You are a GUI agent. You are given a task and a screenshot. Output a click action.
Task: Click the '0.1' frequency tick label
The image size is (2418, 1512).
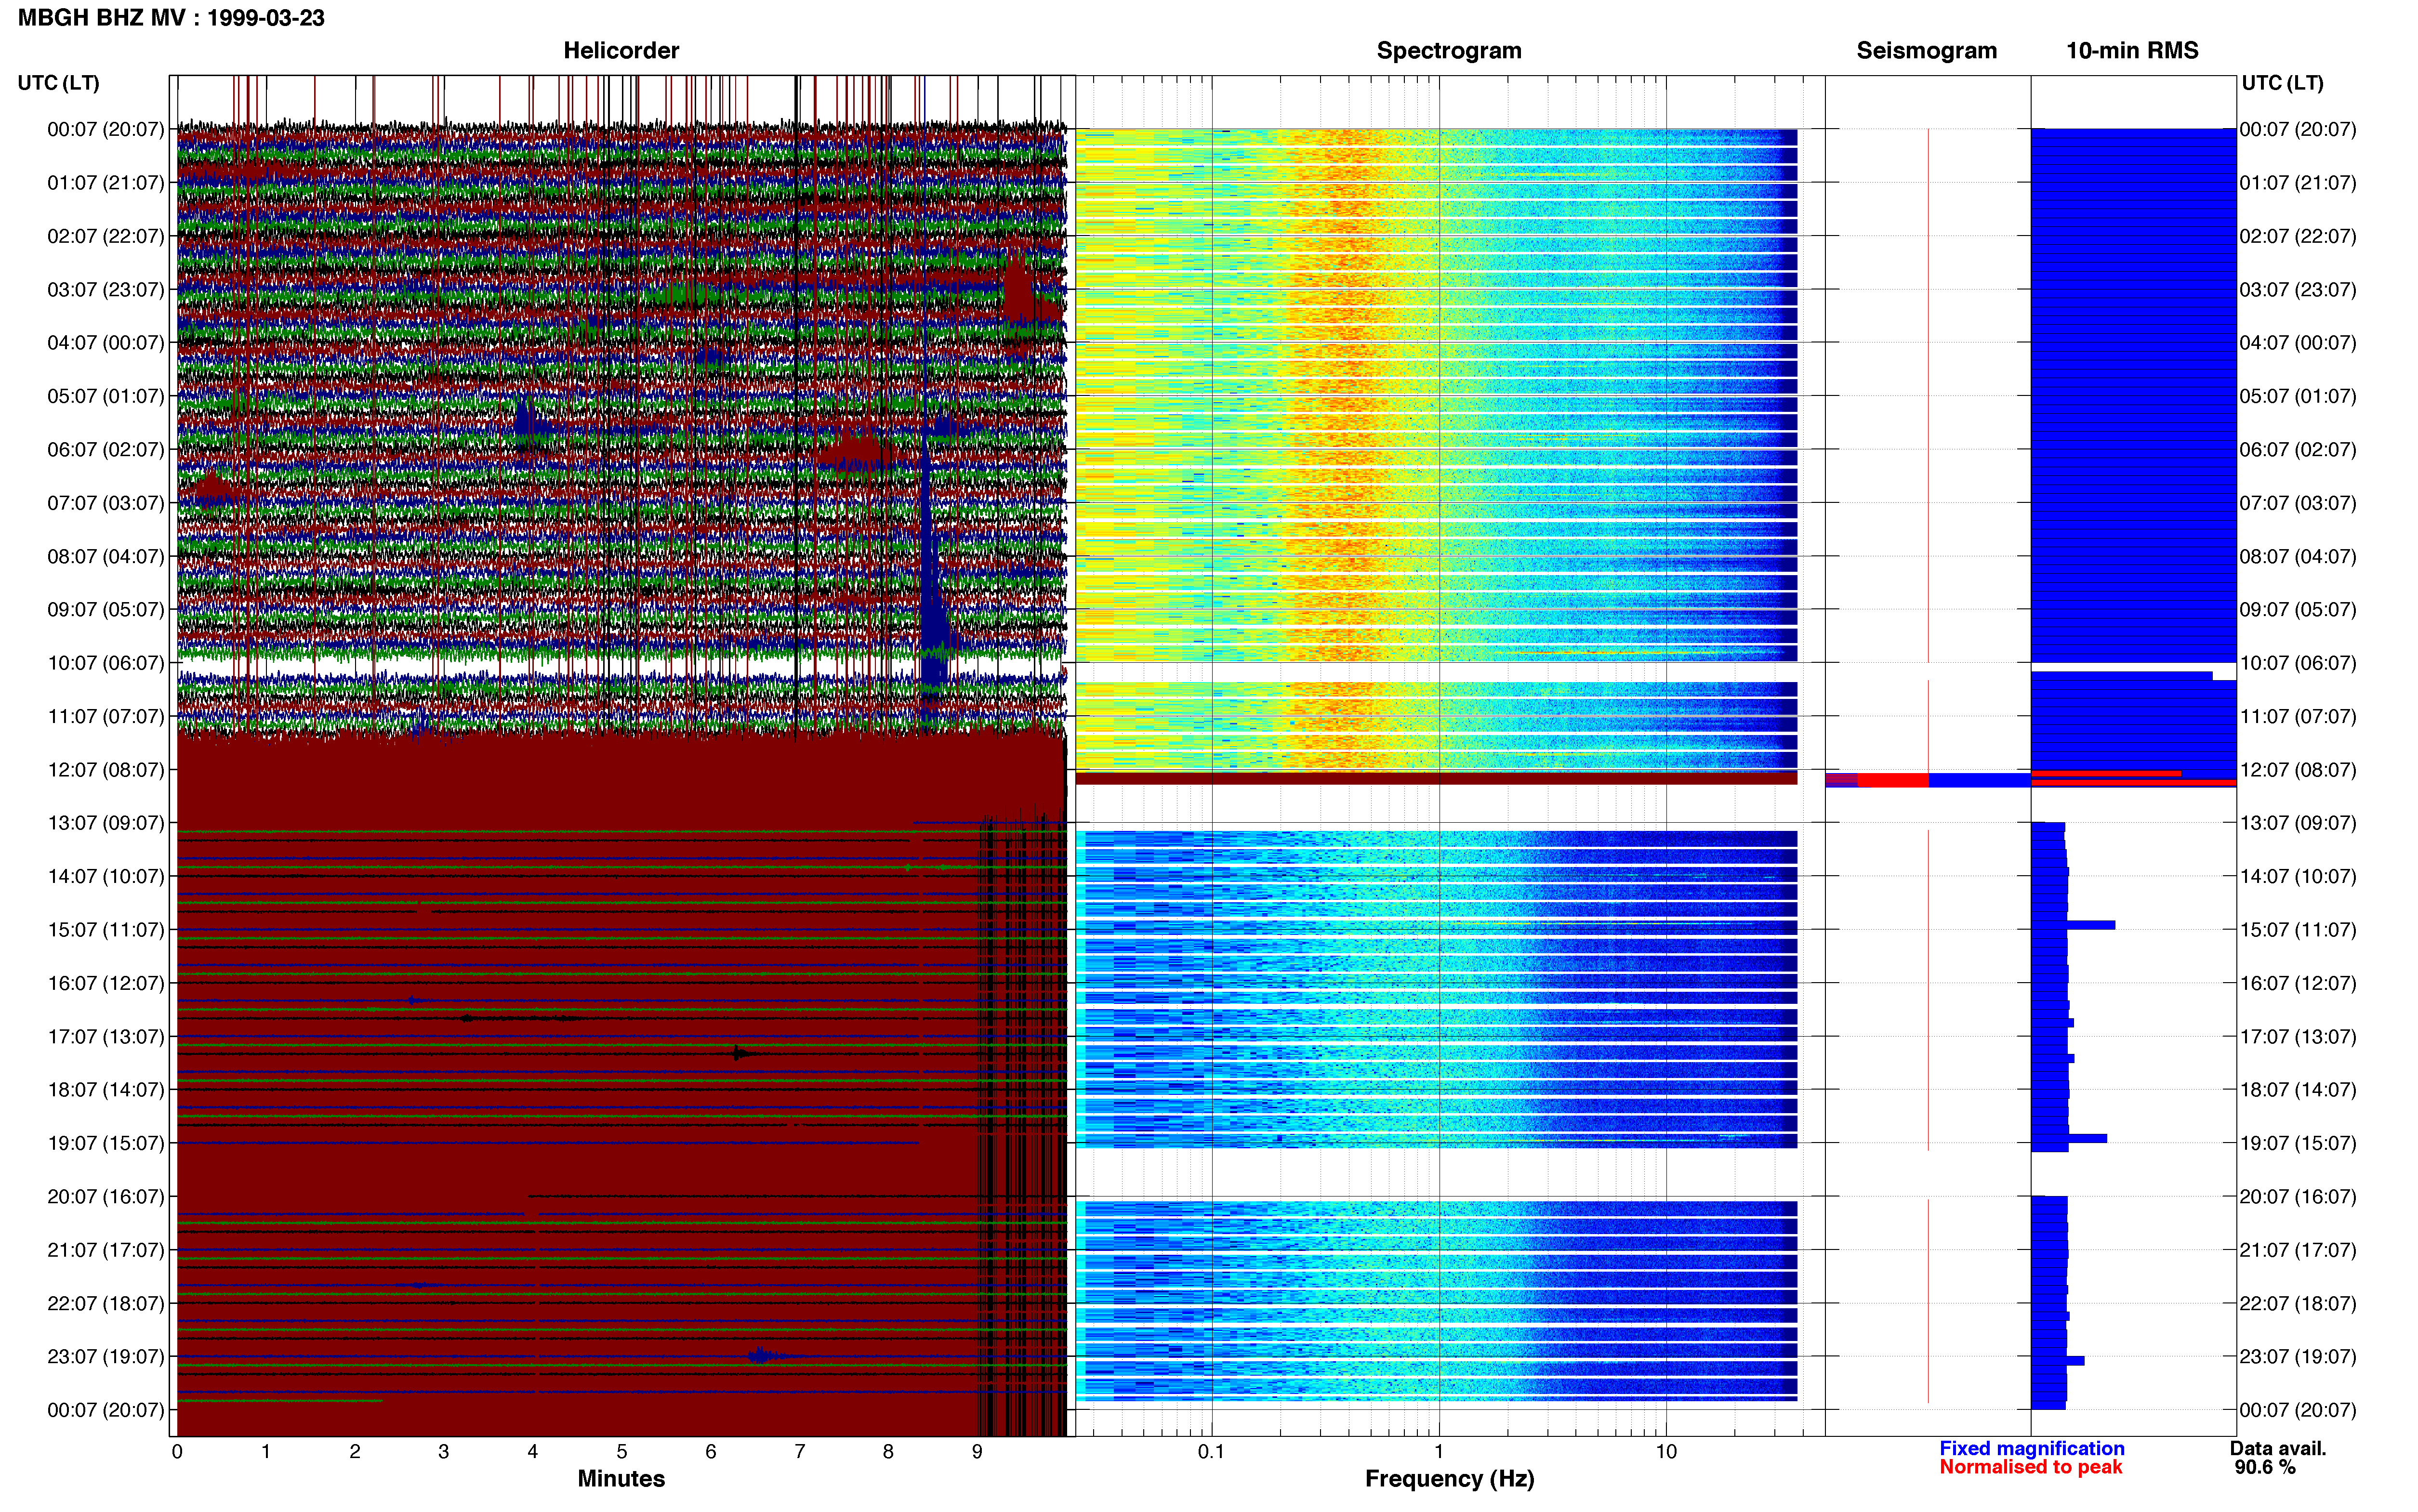click(1211, 1451)
